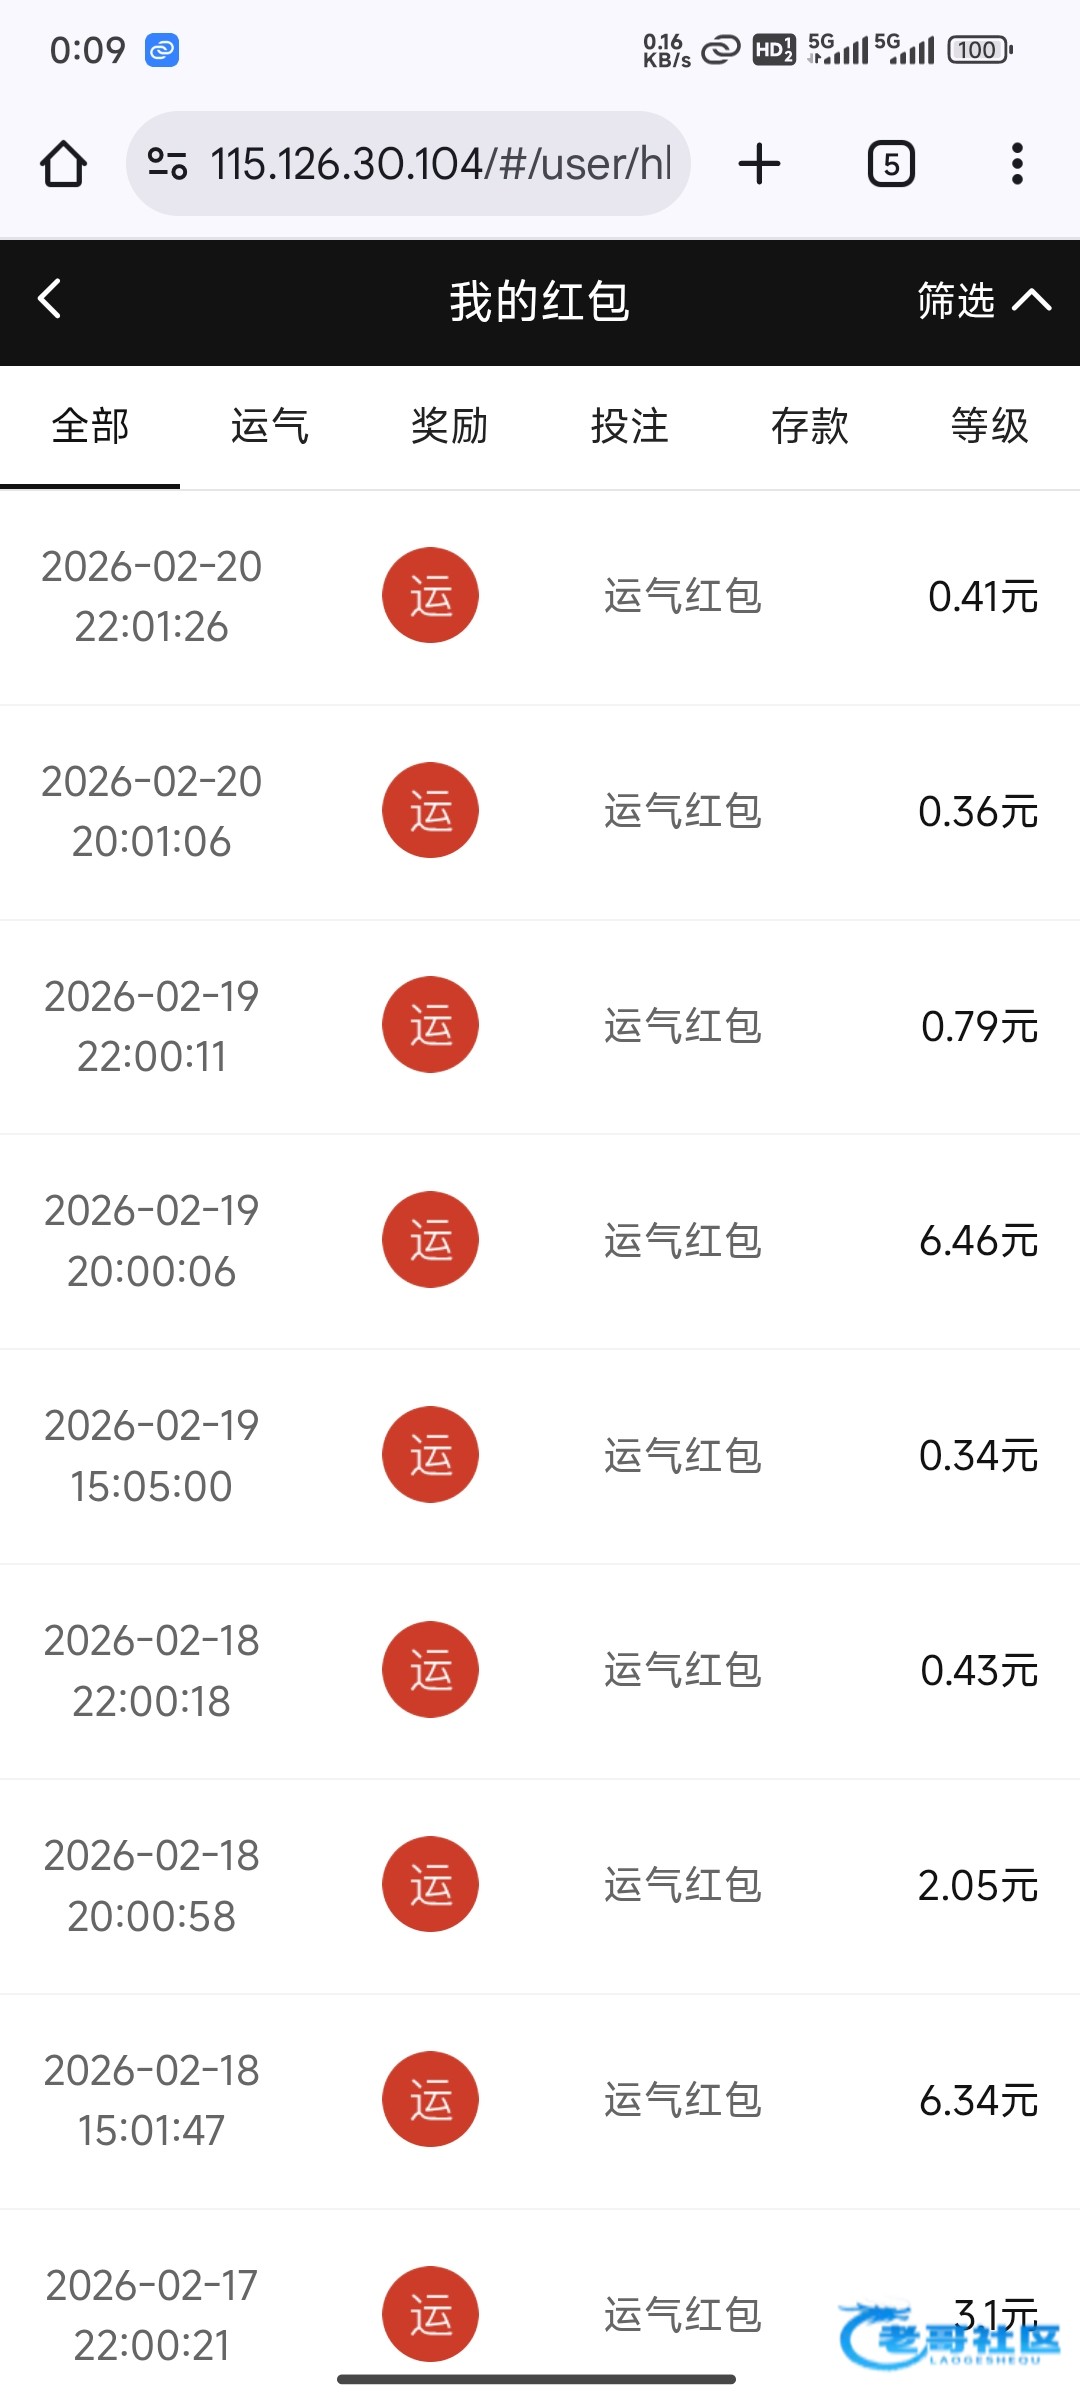Open the browser three-dot menu
Screen dimensions: 1080x2400
point(1017,164)
